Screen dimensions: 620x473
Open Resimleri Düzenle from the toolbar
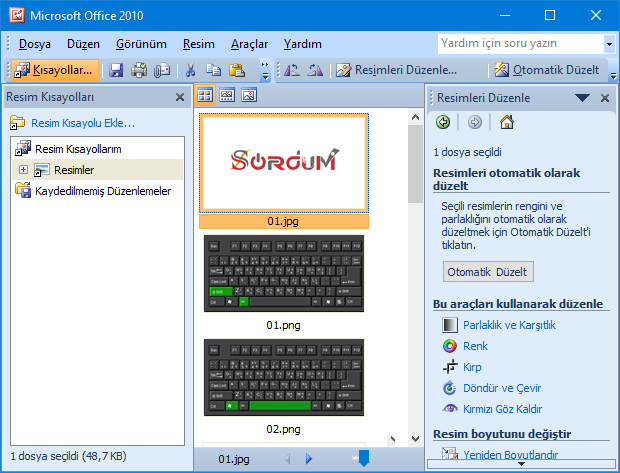(396, 70)
